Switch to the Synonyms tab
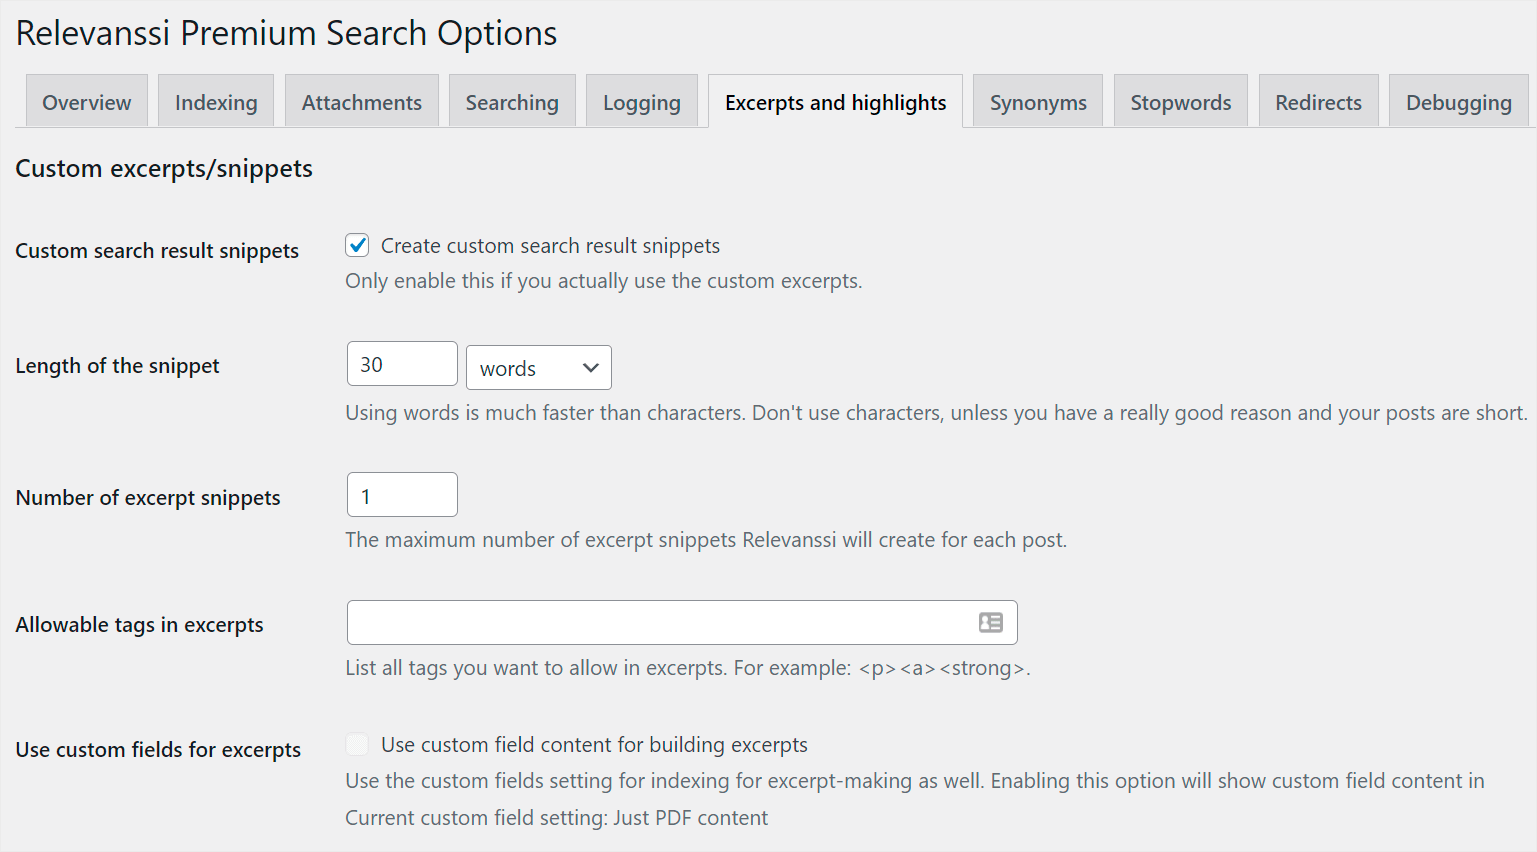The width and height of the screenshot is (1537, 852). point(1038,102)
